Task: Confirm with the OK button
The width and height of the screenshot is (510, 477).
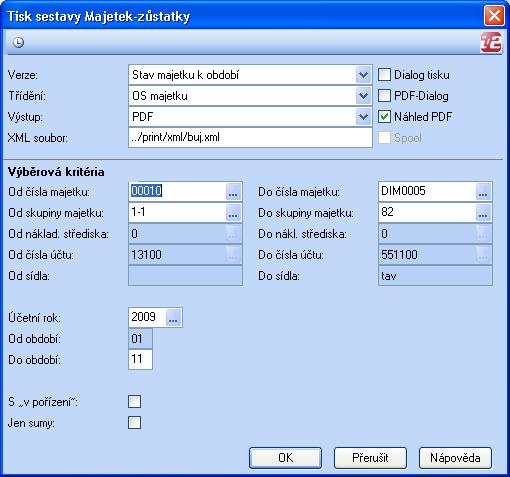Action: 286,458
